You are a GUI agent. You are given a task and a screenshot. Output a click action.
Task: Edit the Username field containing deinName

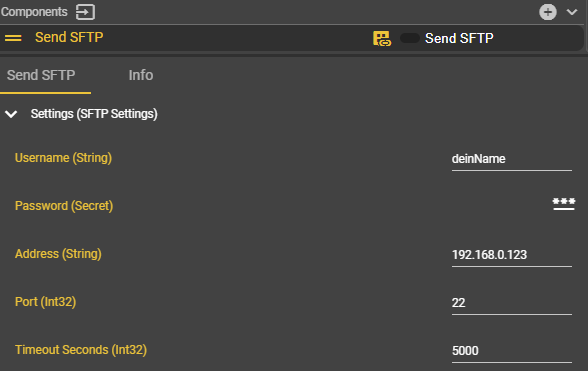512,160
